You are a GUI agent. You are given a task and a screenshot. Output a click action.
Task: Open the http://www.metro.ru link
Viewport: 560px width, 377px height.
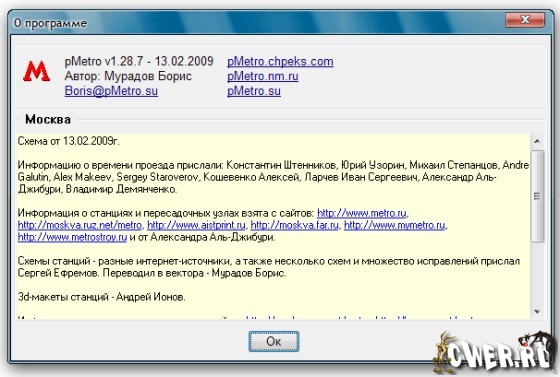tap(361, 213)
